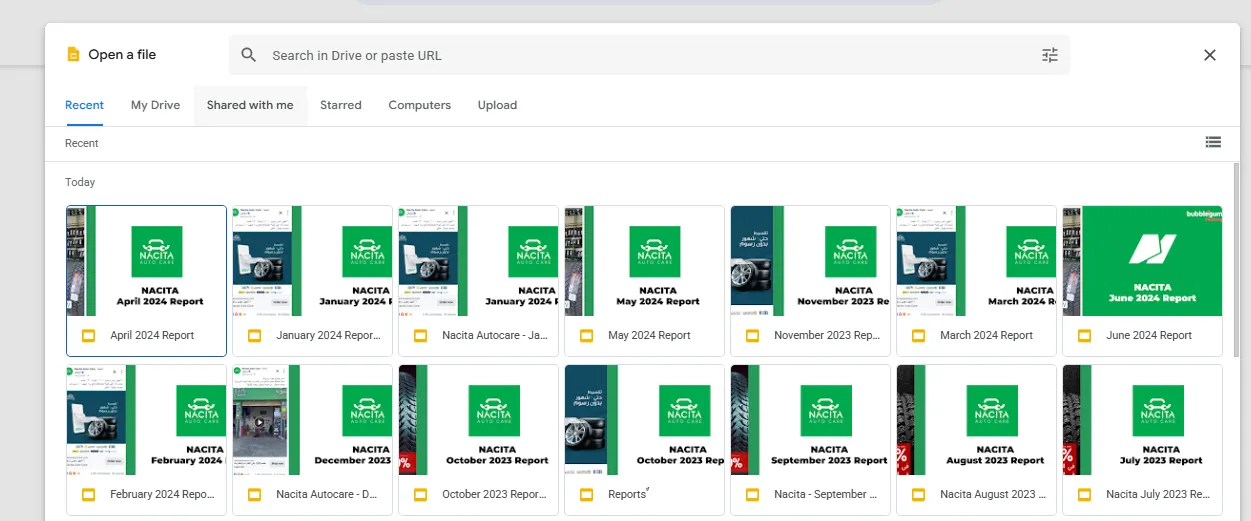Select the Nacita - September thumbnail

tap(810, 420)
